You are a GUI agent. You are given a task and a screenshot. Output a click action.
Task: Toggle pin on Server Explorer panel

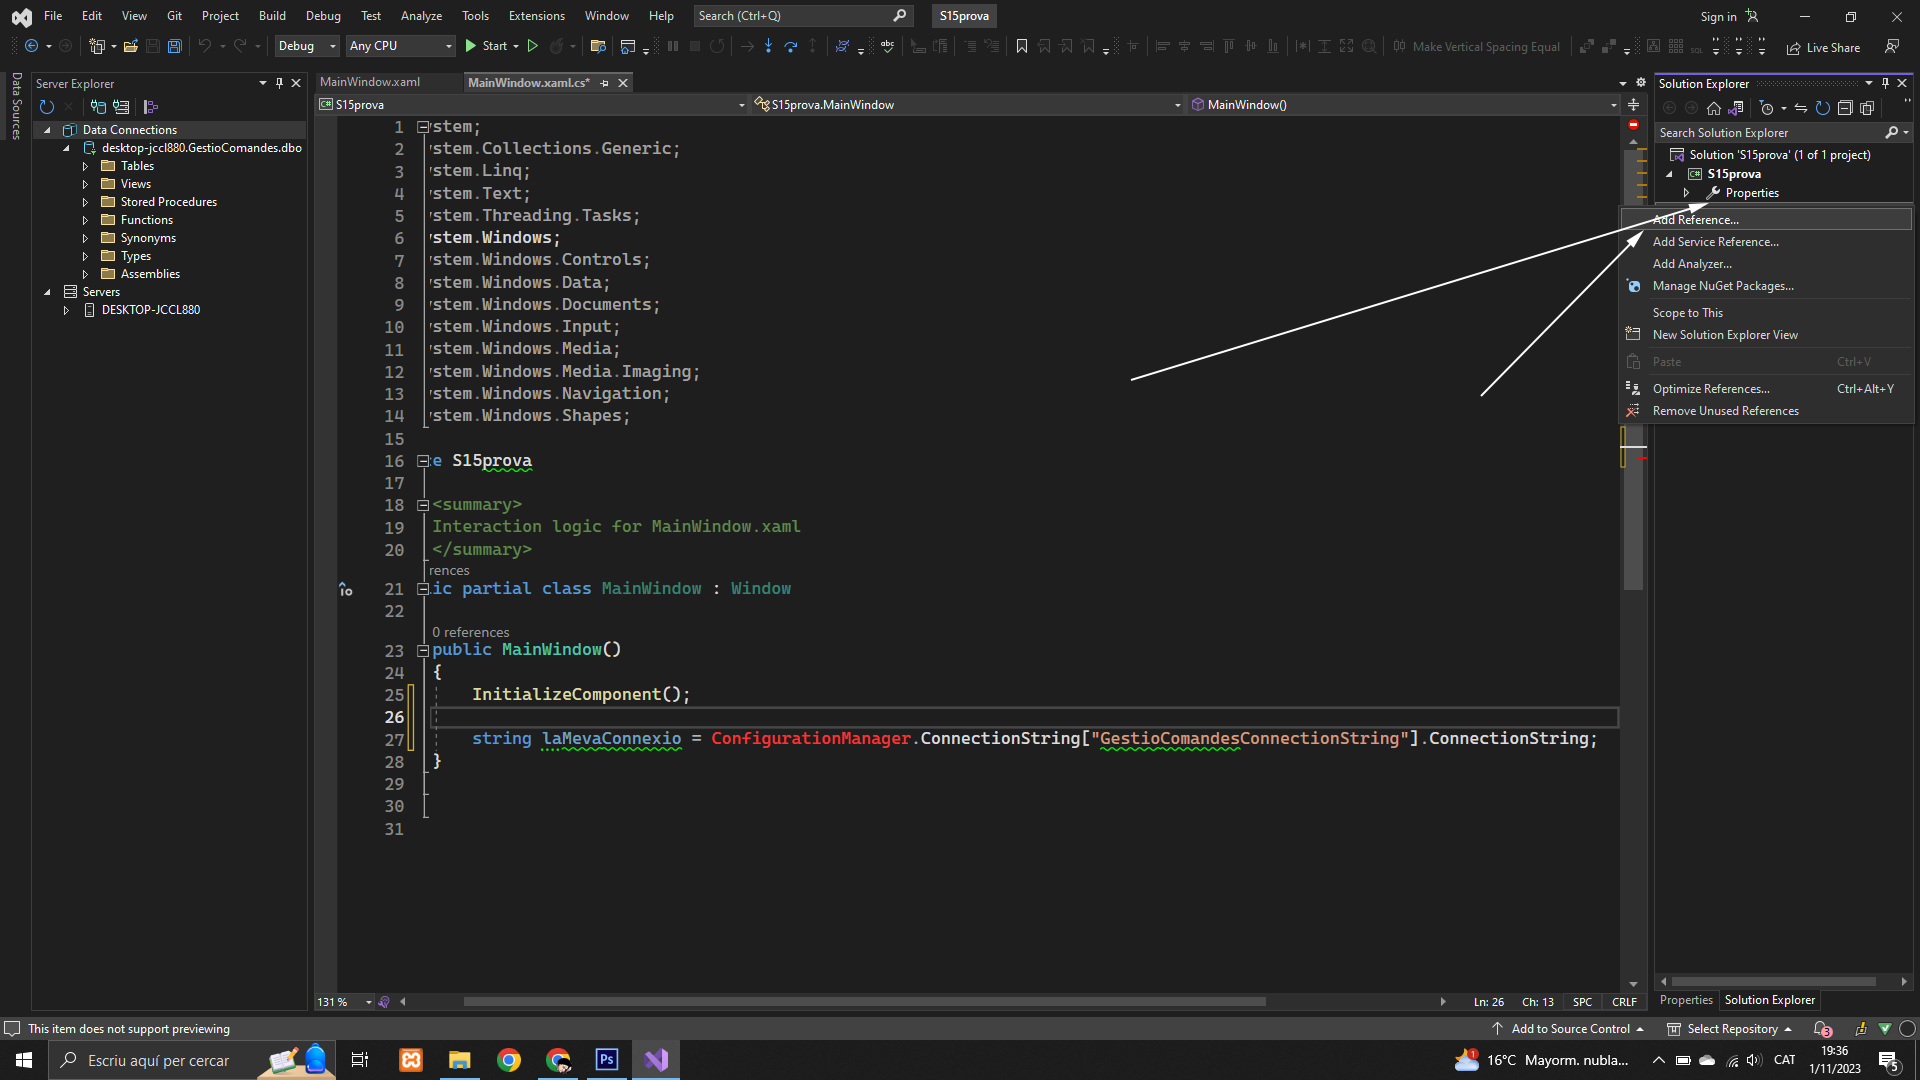tap(279, 83)
